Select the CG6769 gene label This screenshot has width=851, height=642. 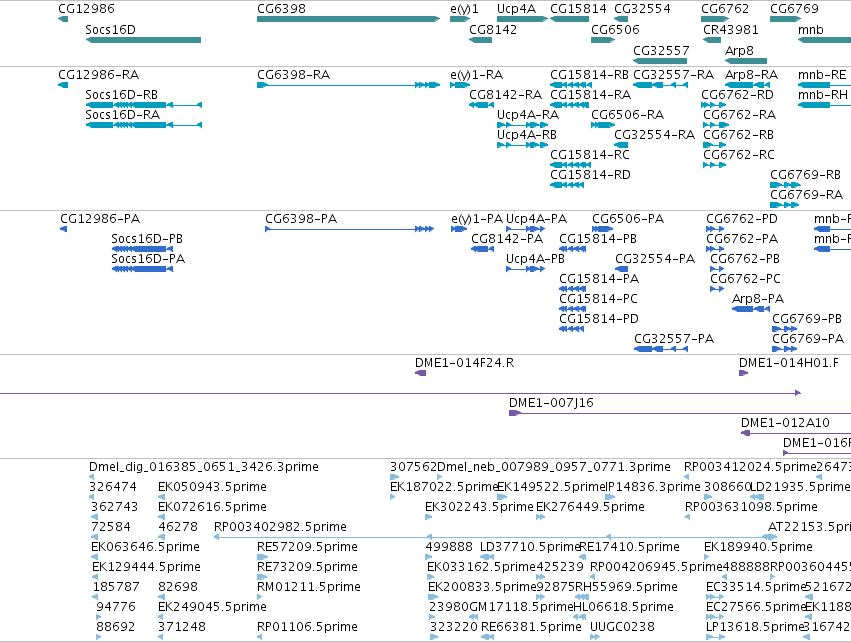tap(794, 9)
